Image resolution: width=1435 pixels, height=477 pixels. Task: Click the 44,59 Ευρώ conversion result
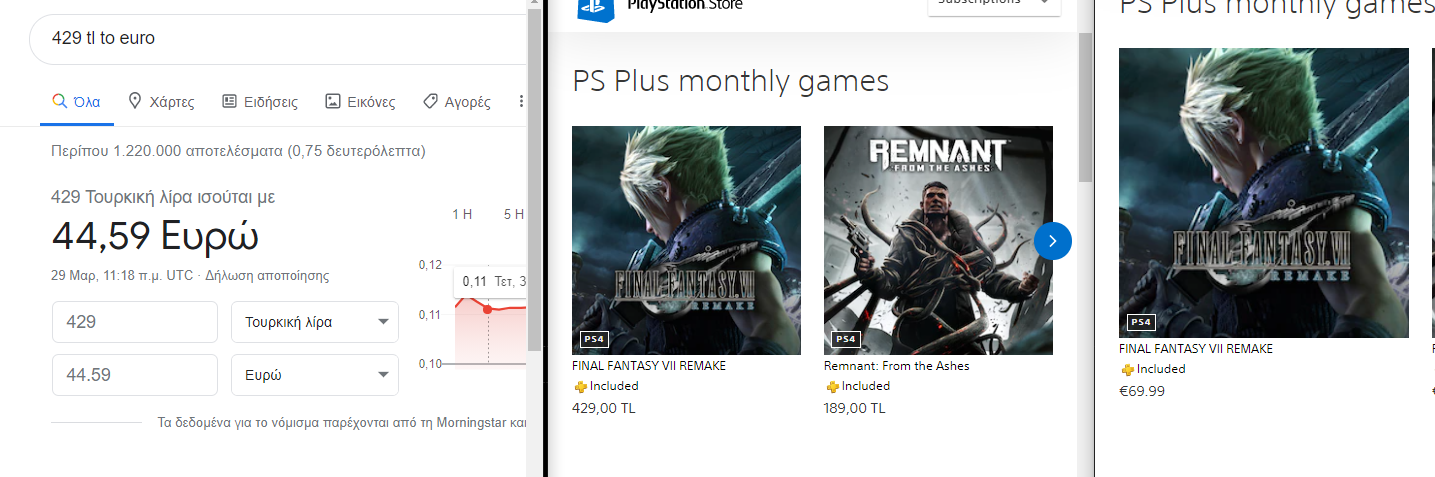[x=155, y=236]
